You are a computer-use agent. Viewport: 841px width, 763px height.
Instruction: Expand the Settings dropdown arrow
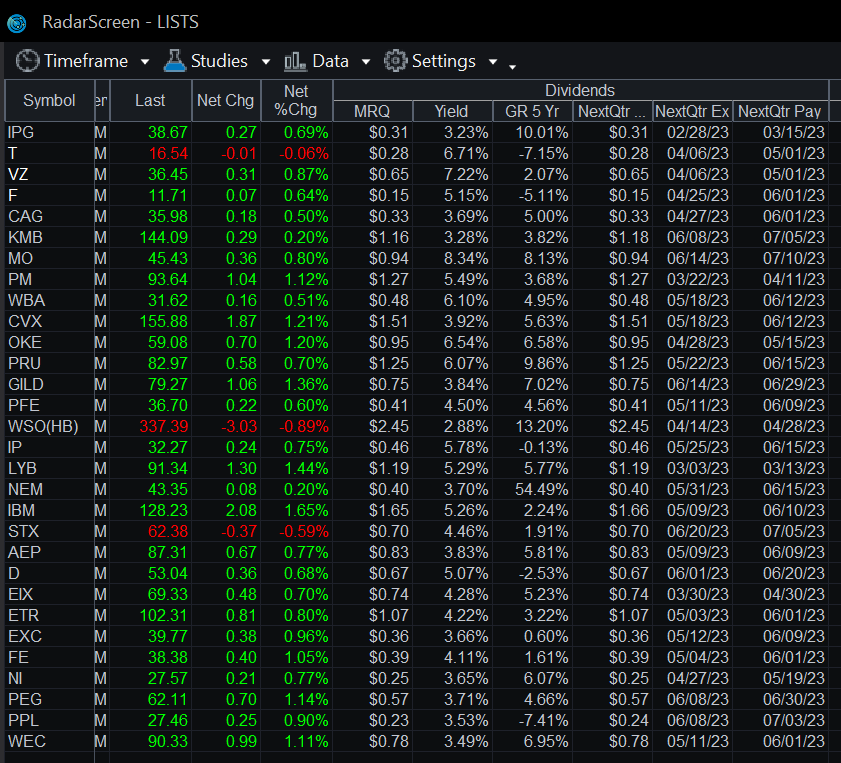[x=493, y=62]
